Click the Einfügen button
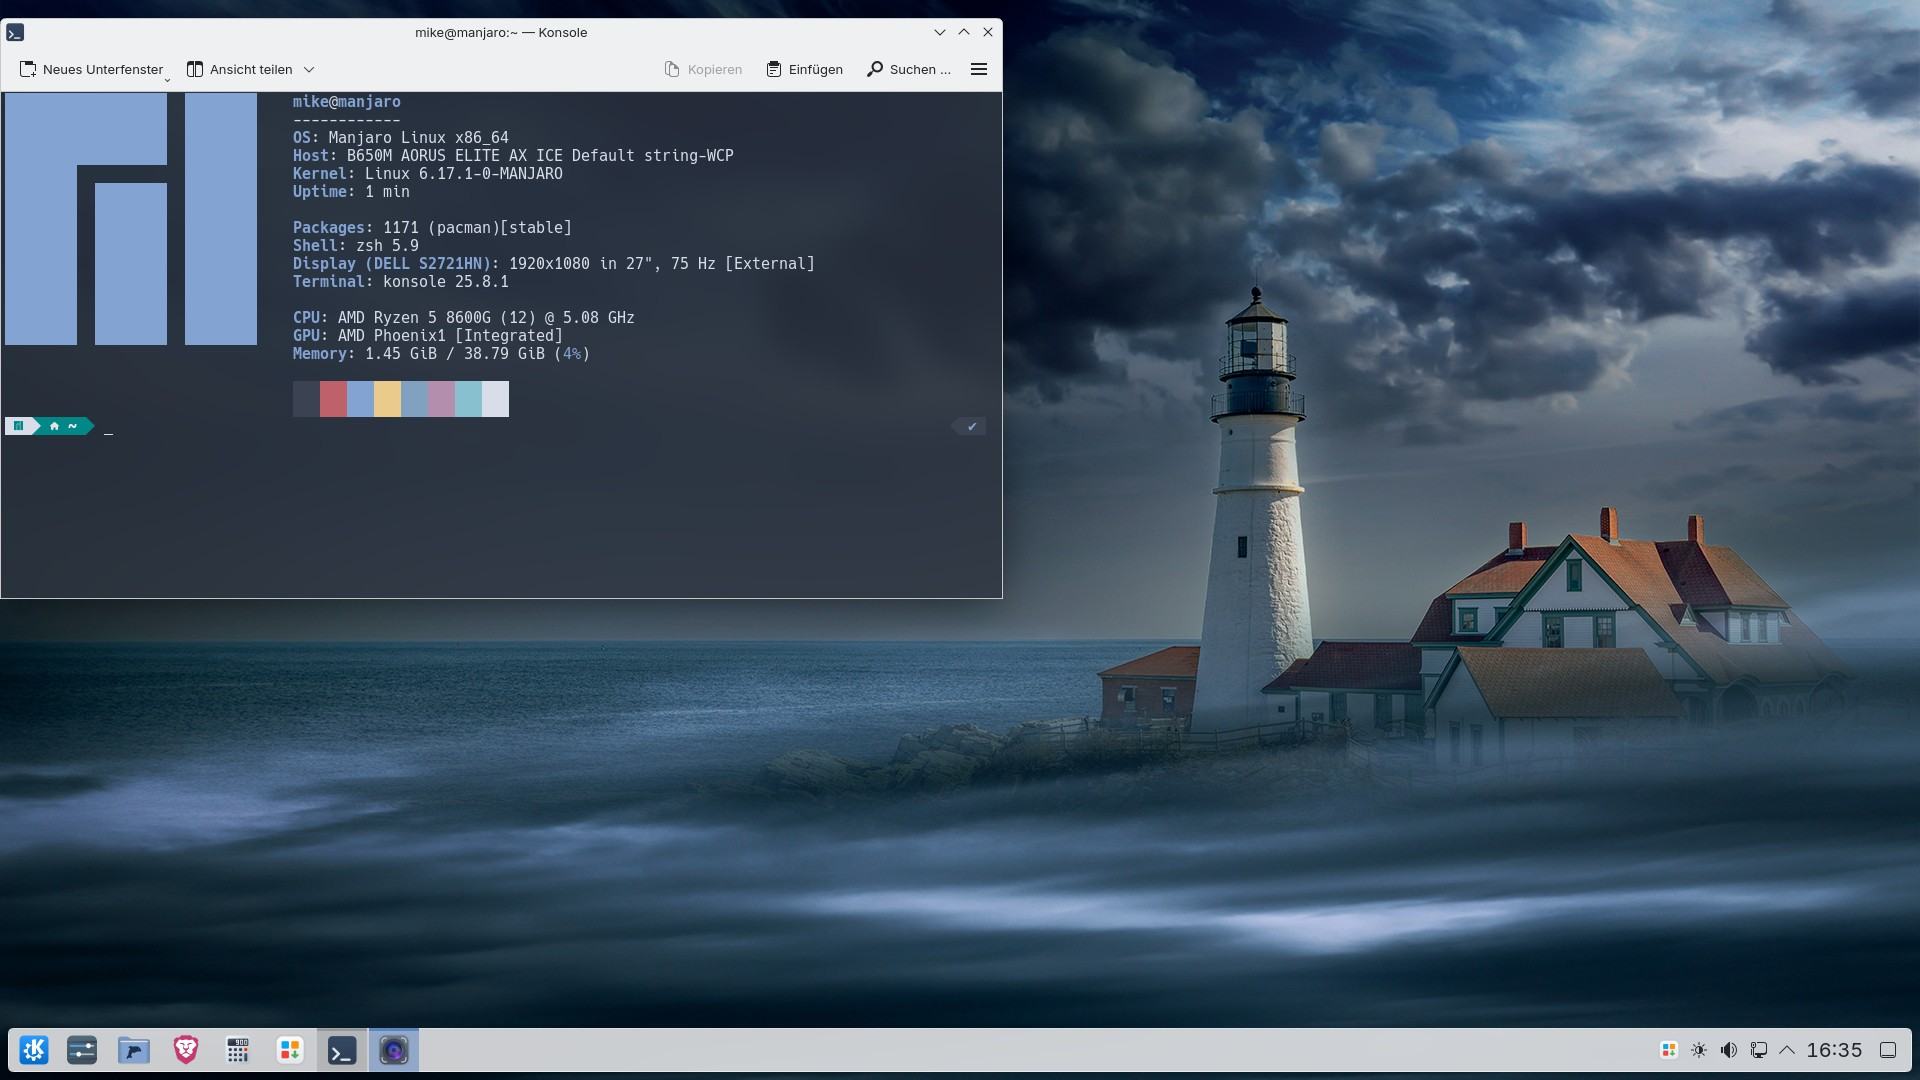The width and height of the screenshot is (1920, 1080). [805, 69]
